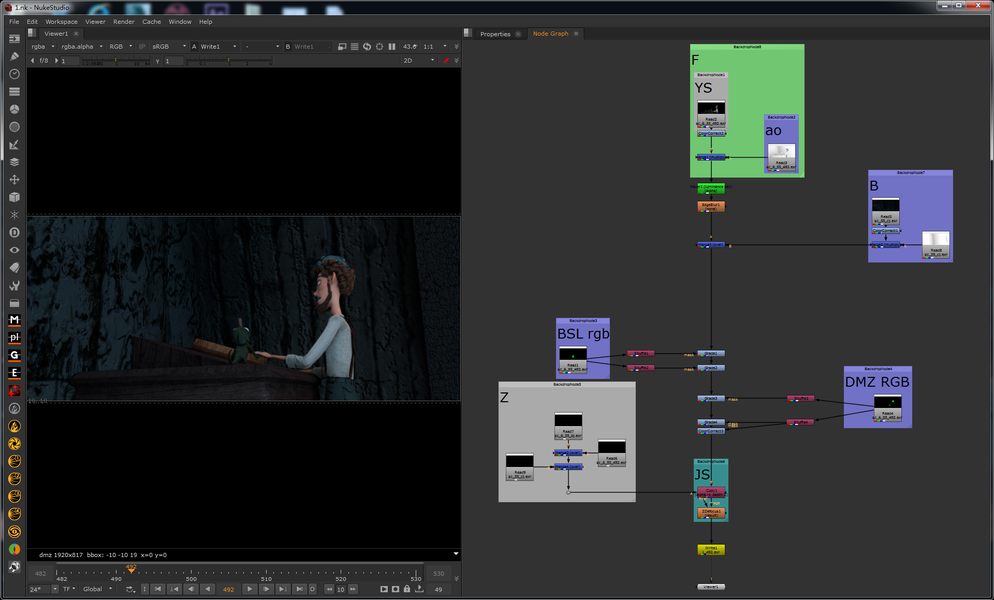
Task: Click the viewer refresh icon
Action: click(366, 46)
